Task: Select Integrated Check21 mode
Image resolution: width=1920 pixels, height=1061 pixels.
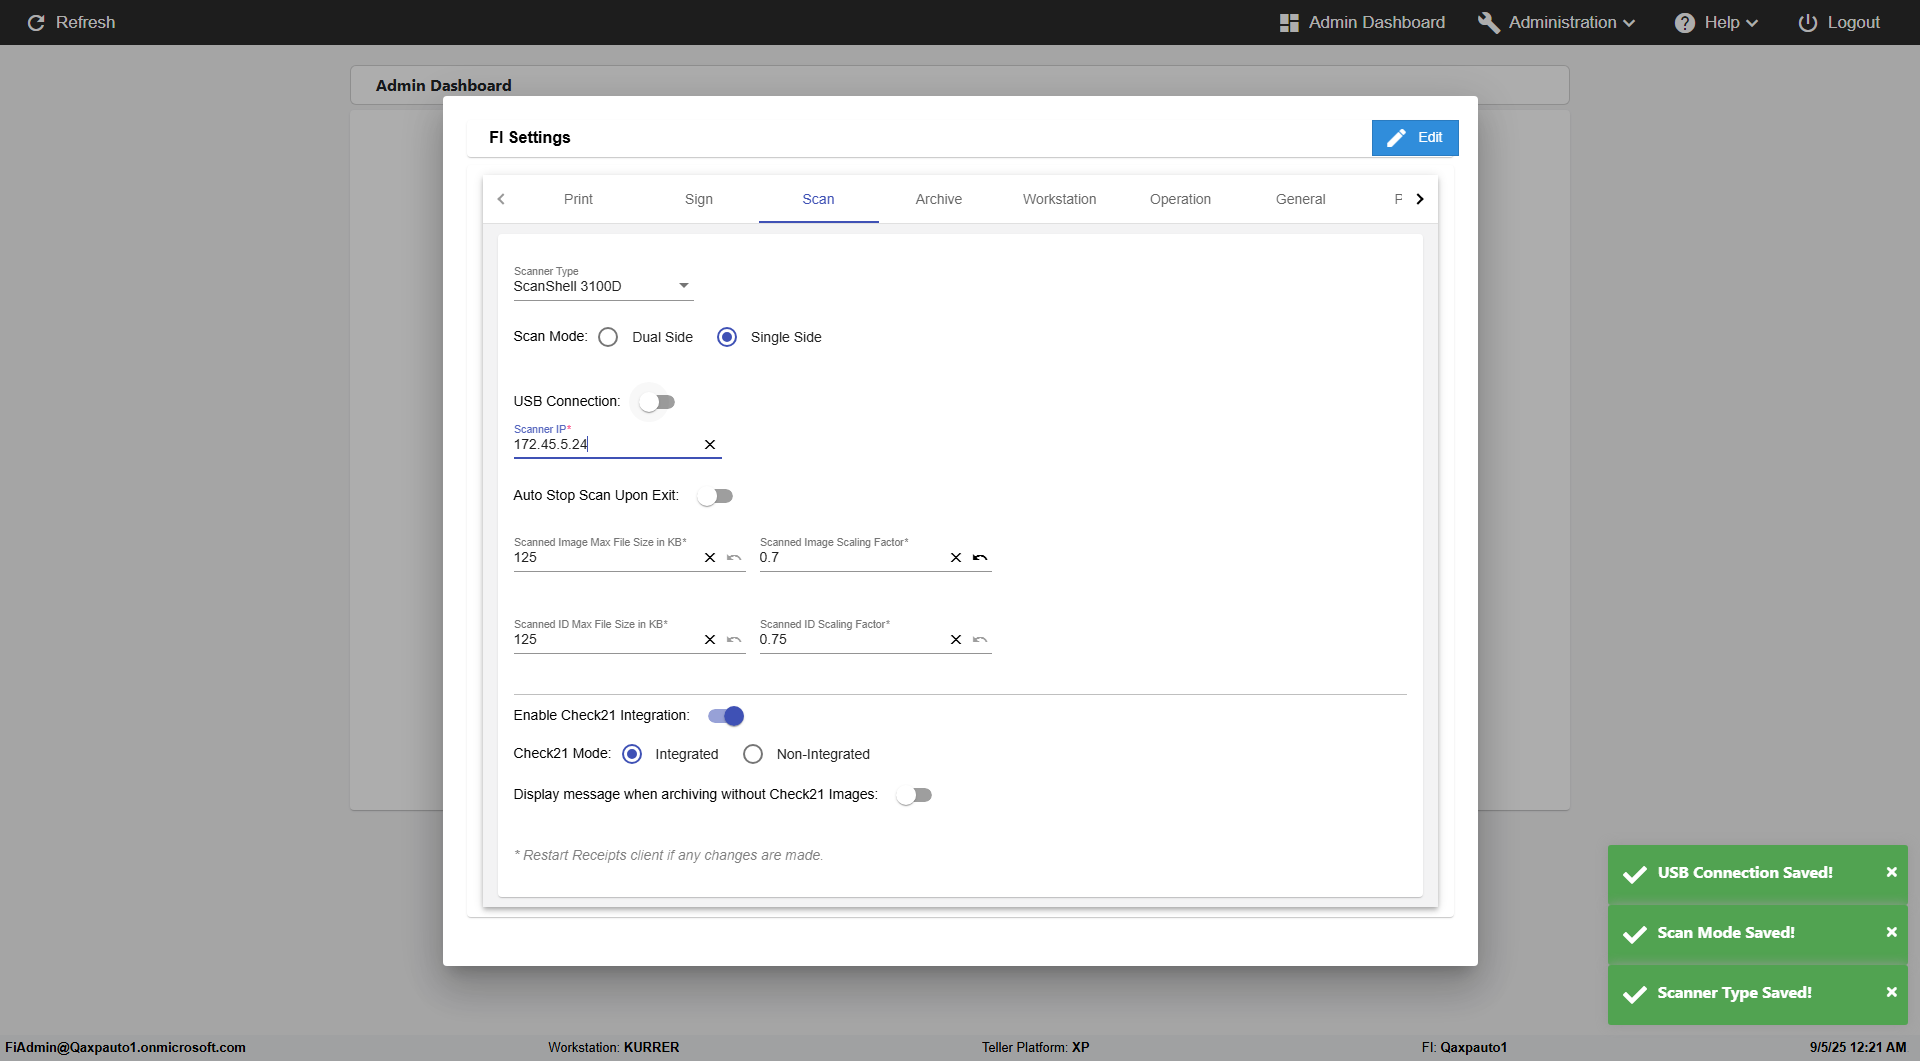Action: click(632, 754)
